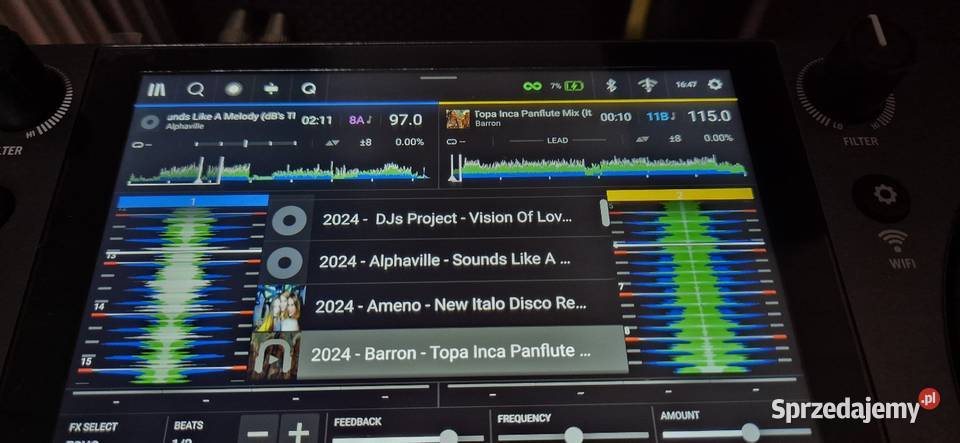The image size is (960, 443).
Task: Tap vinyl icon beside DJs Project track
Action: click(290, 220)
